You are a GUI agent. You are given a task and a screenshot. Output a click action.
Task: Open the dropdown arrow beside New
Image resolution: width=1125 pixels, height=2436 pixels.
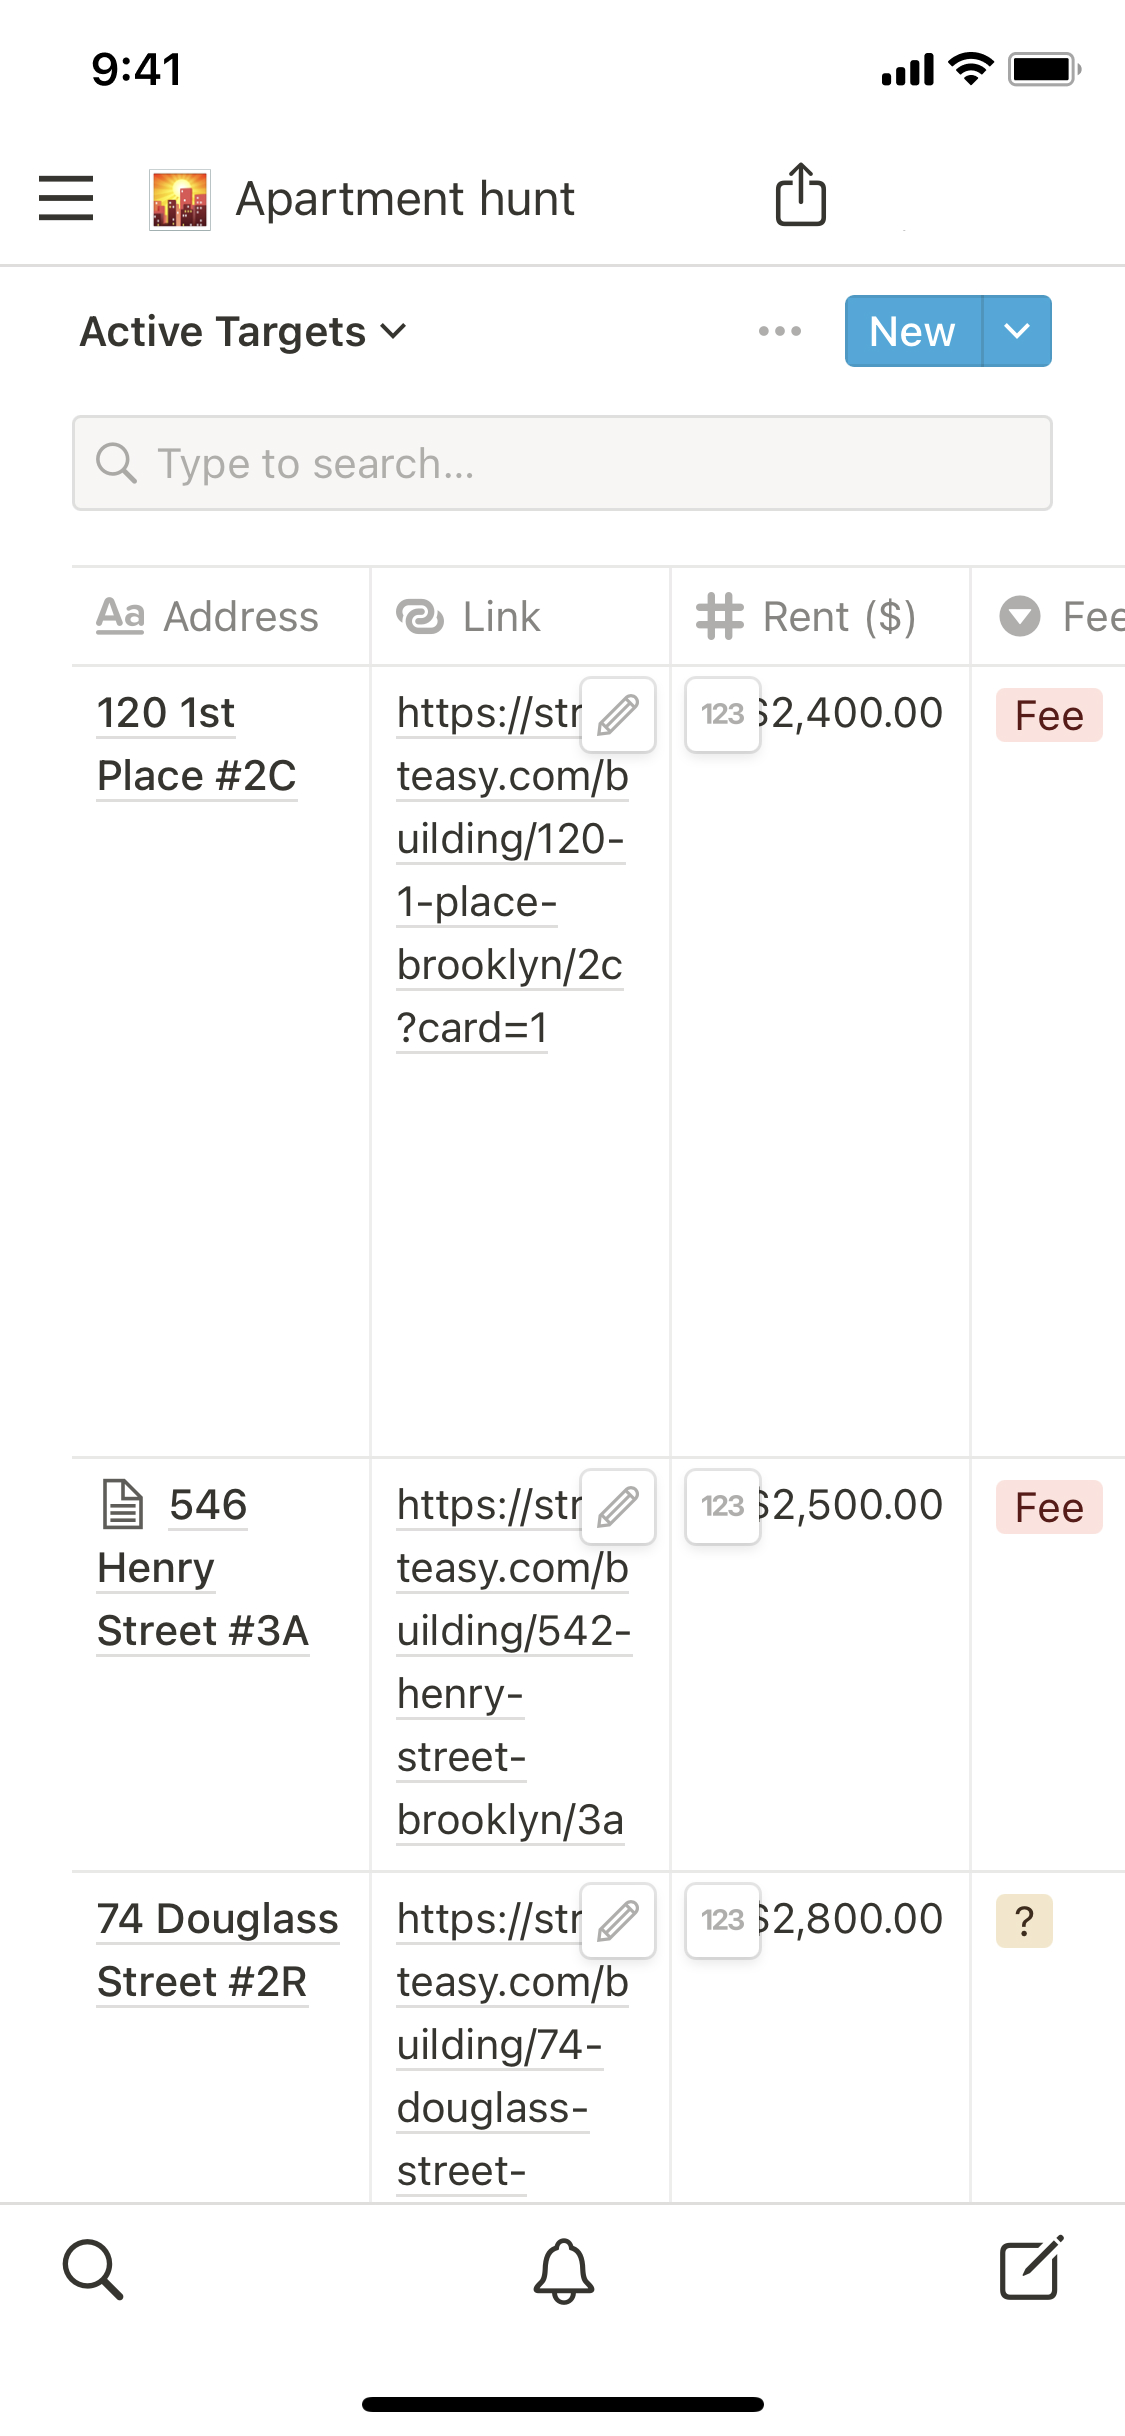coord(1017,331)
